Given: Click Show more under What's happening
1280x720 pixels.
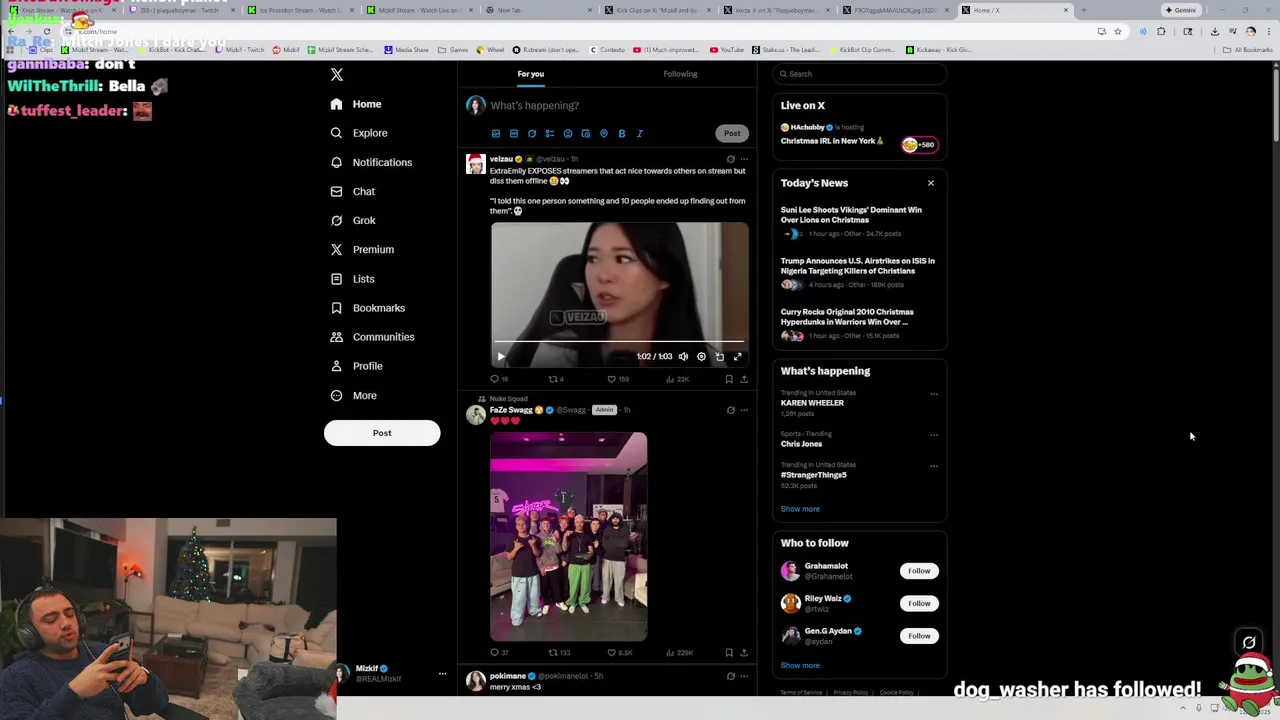Looking at the screenshot, I should (800, 509).
